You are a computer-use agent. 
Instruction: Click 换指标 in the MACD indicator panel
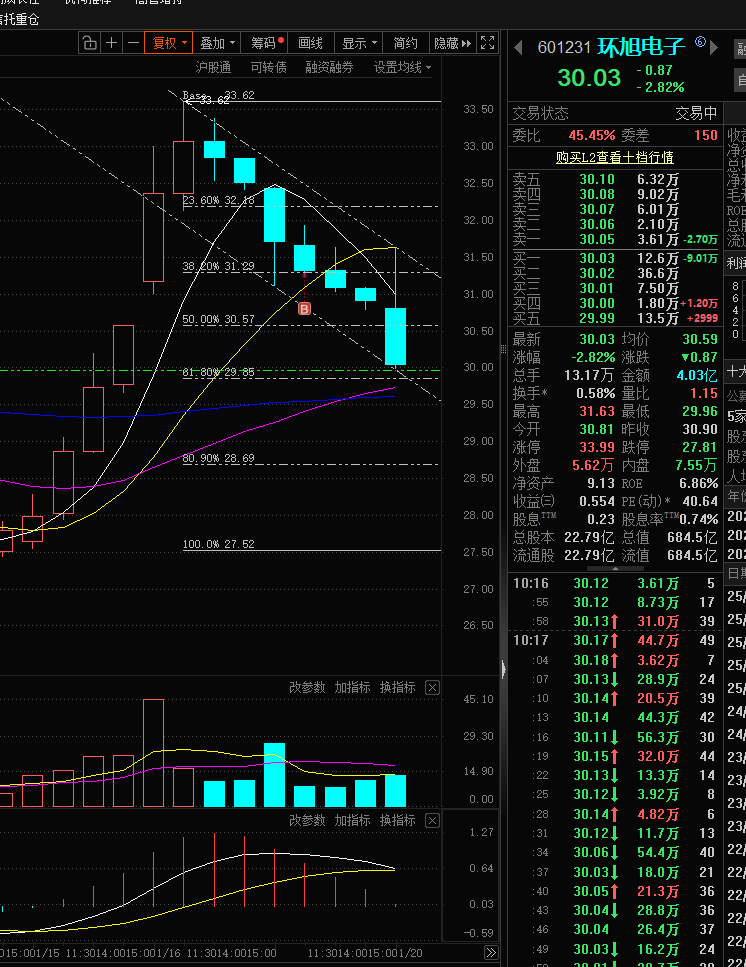tap(398, 821)
